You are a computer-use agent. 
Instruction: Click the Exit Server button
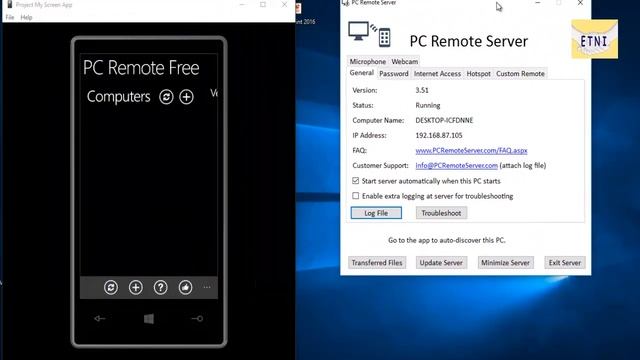pos(564,263)
